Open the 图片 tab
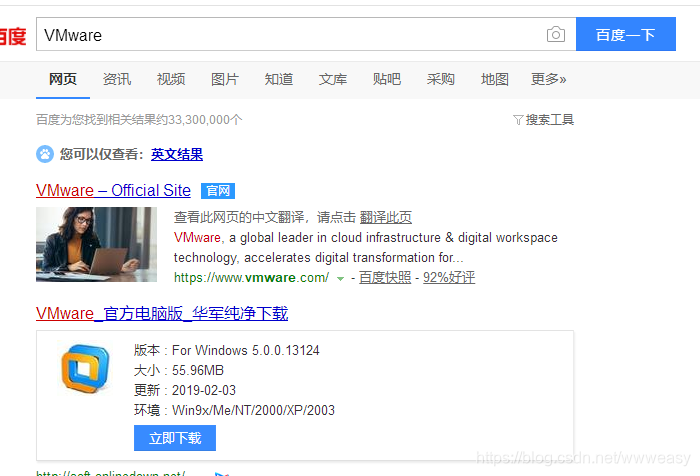Image resolution: width=700 pixels, height=476 pixels. [225, 79]
